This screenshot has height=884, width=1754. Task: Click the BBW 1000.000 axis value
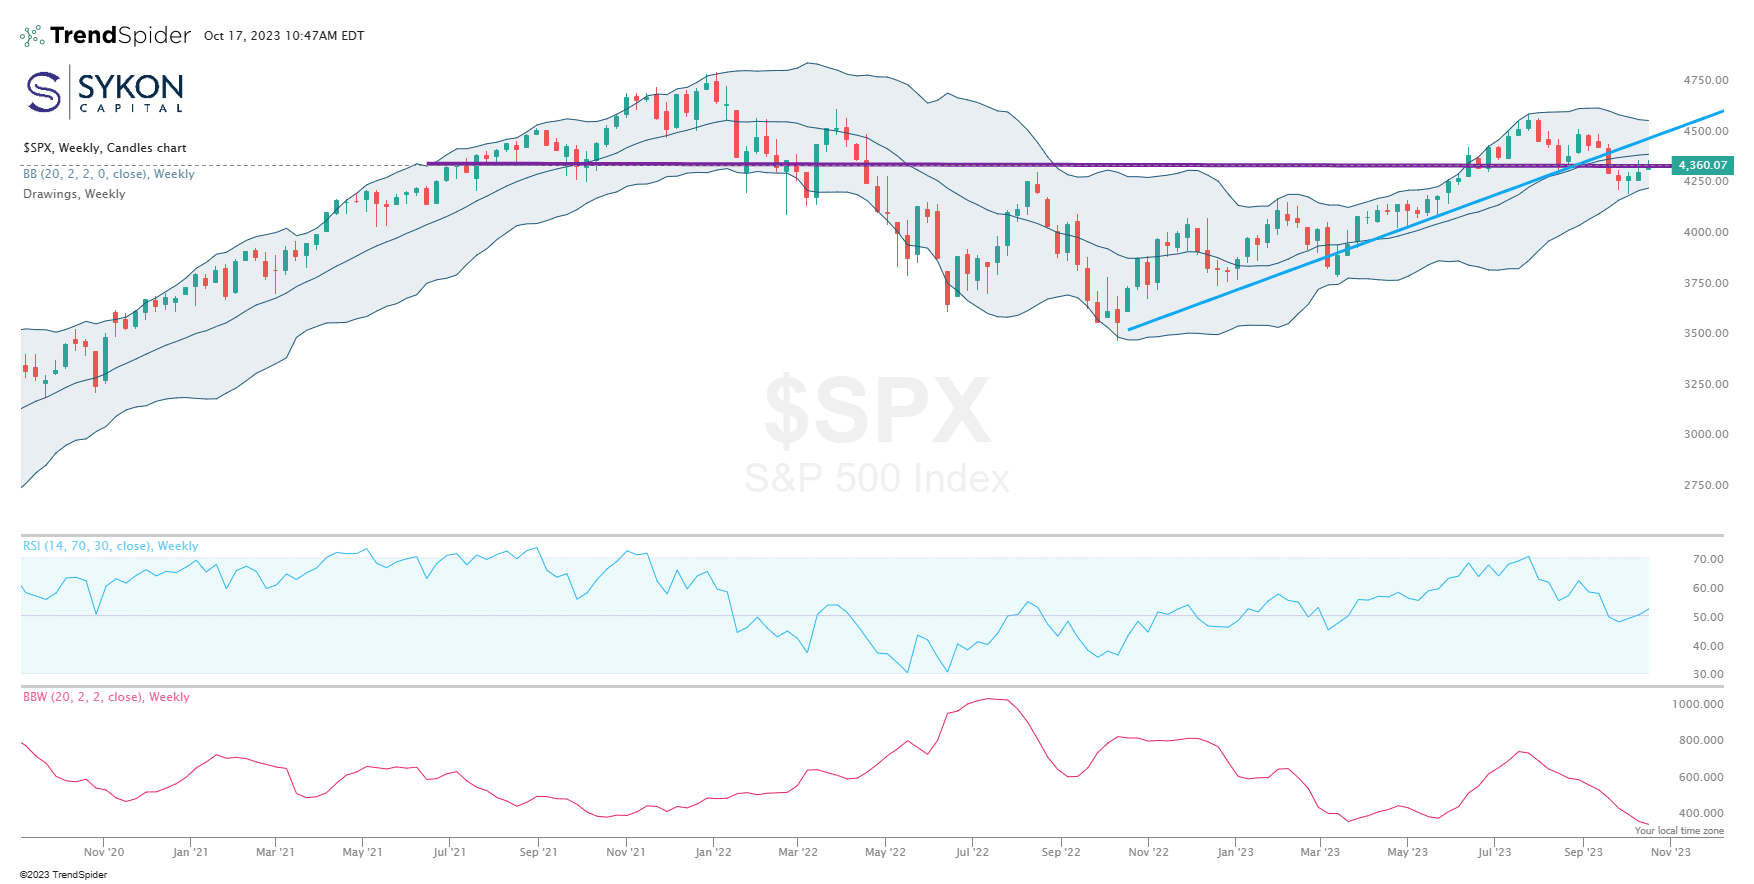point(1698,704)
